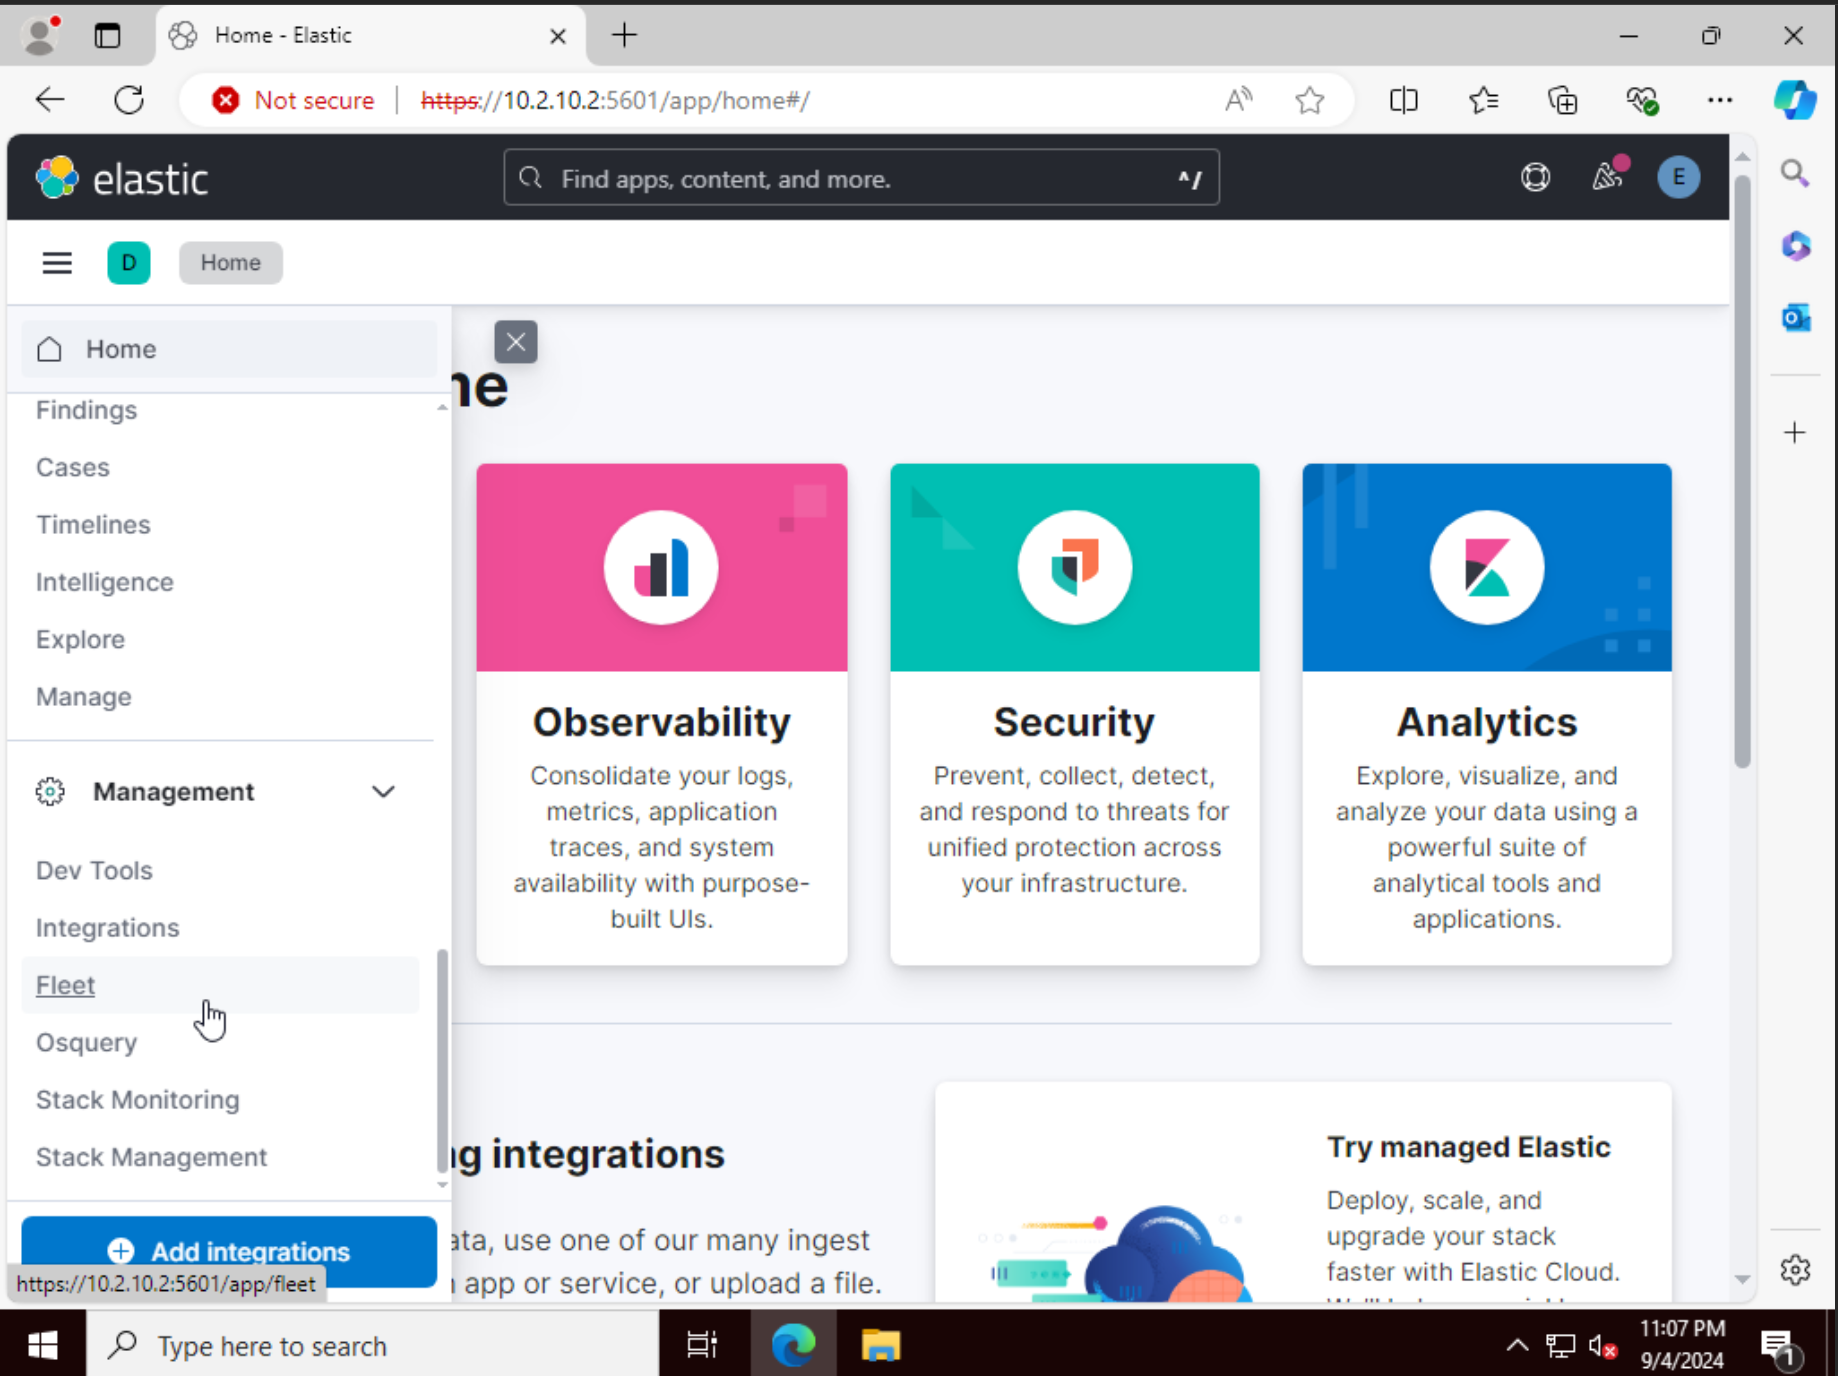The image size is (1838, 1376).
Task: Click the Observability bar chart icon
Action: pos(661,568)
